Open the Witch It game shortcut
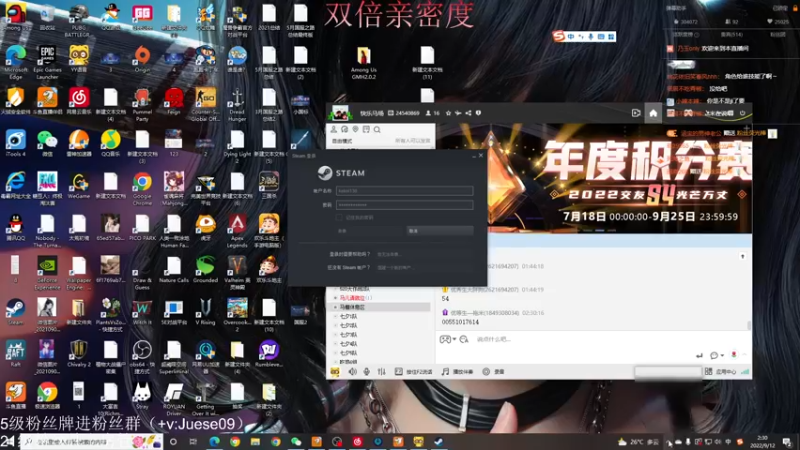The width and height of the screenshot is (800, 450). 142,312
